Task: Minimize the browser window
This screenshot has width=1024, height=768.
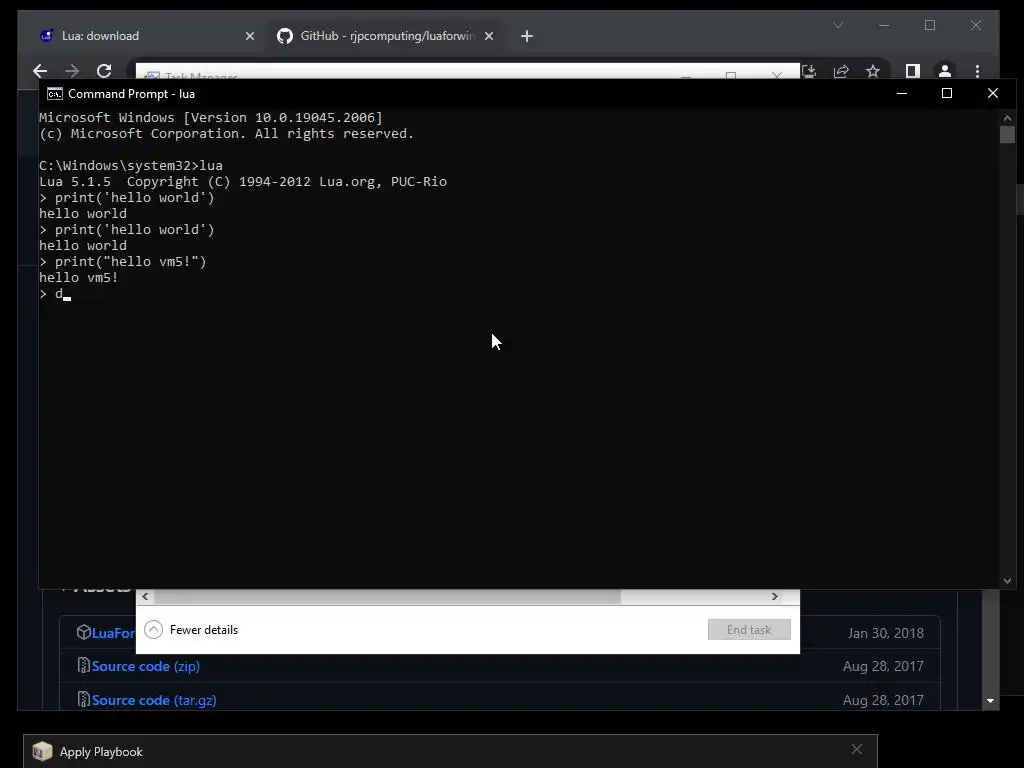Action: (884, 25)
